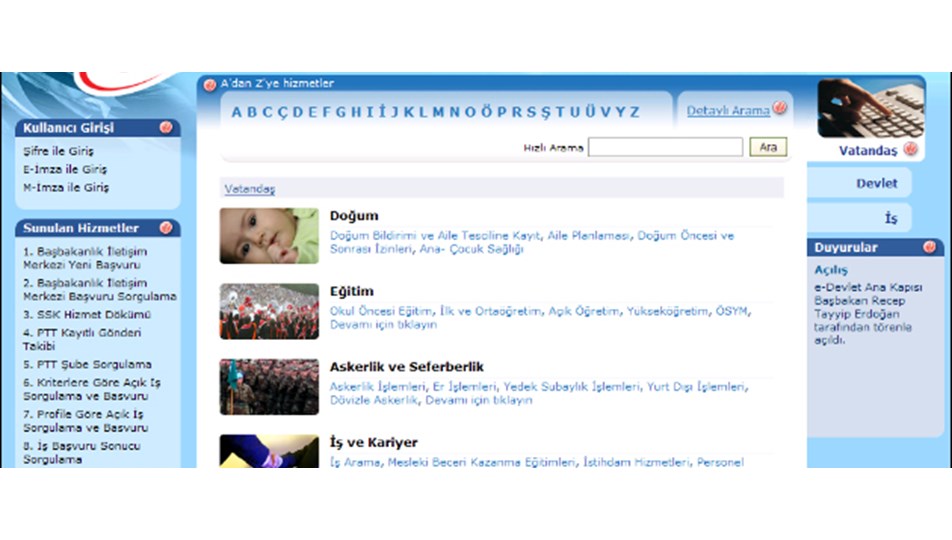Switch to the İş tab
The image size is (952, 540).
click(x=890, y=218)
